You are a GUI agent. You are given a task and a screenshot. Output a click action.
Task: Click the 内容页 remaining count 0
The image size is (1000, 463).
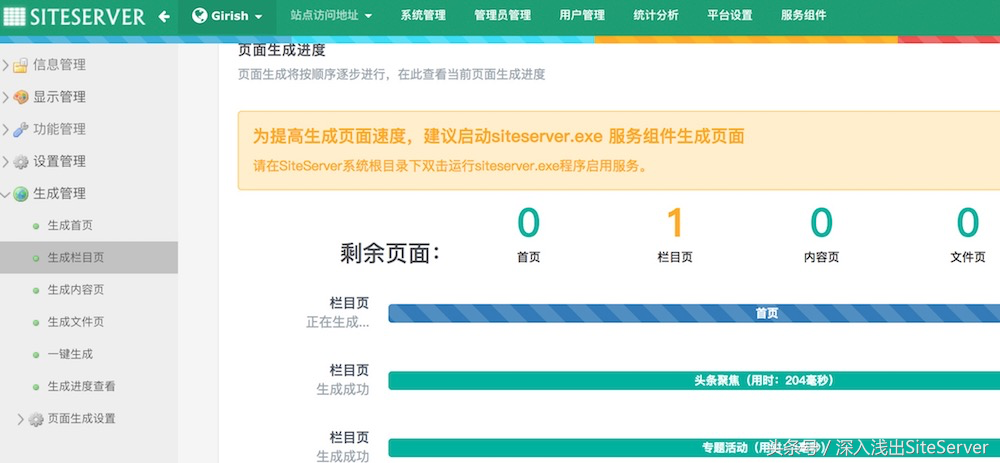pyautogui.click(x=821, y=223)
